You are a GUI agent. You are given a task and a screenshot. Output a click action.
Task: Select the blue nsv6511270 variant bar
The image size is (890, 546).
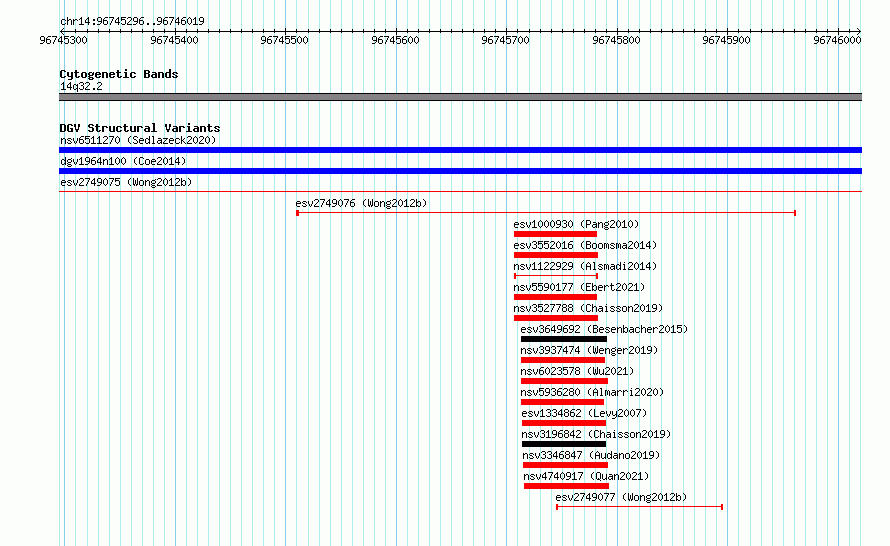pyautogui.click(x=460, y=150)
